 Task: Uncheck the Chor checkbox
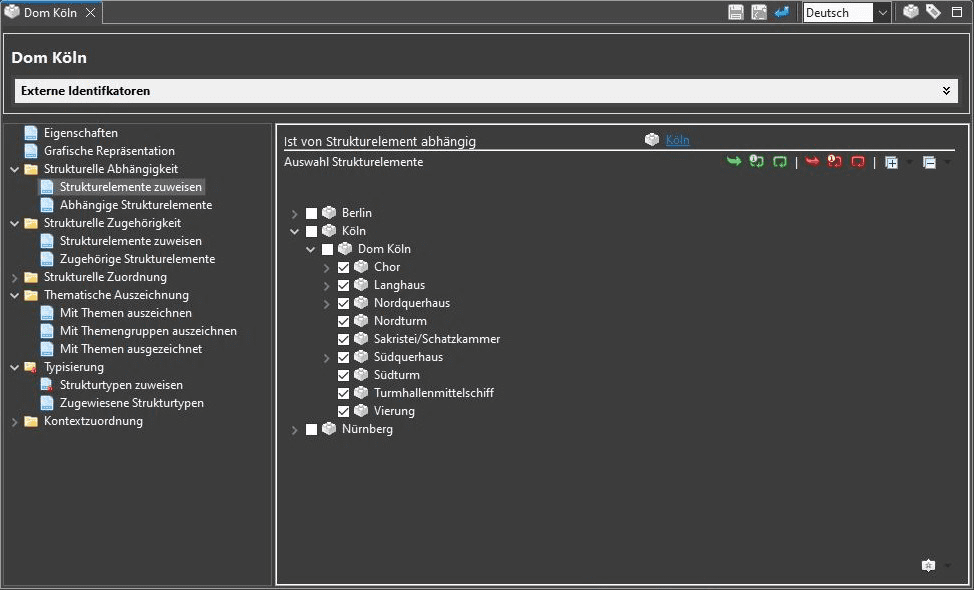(x=344, y=268)
